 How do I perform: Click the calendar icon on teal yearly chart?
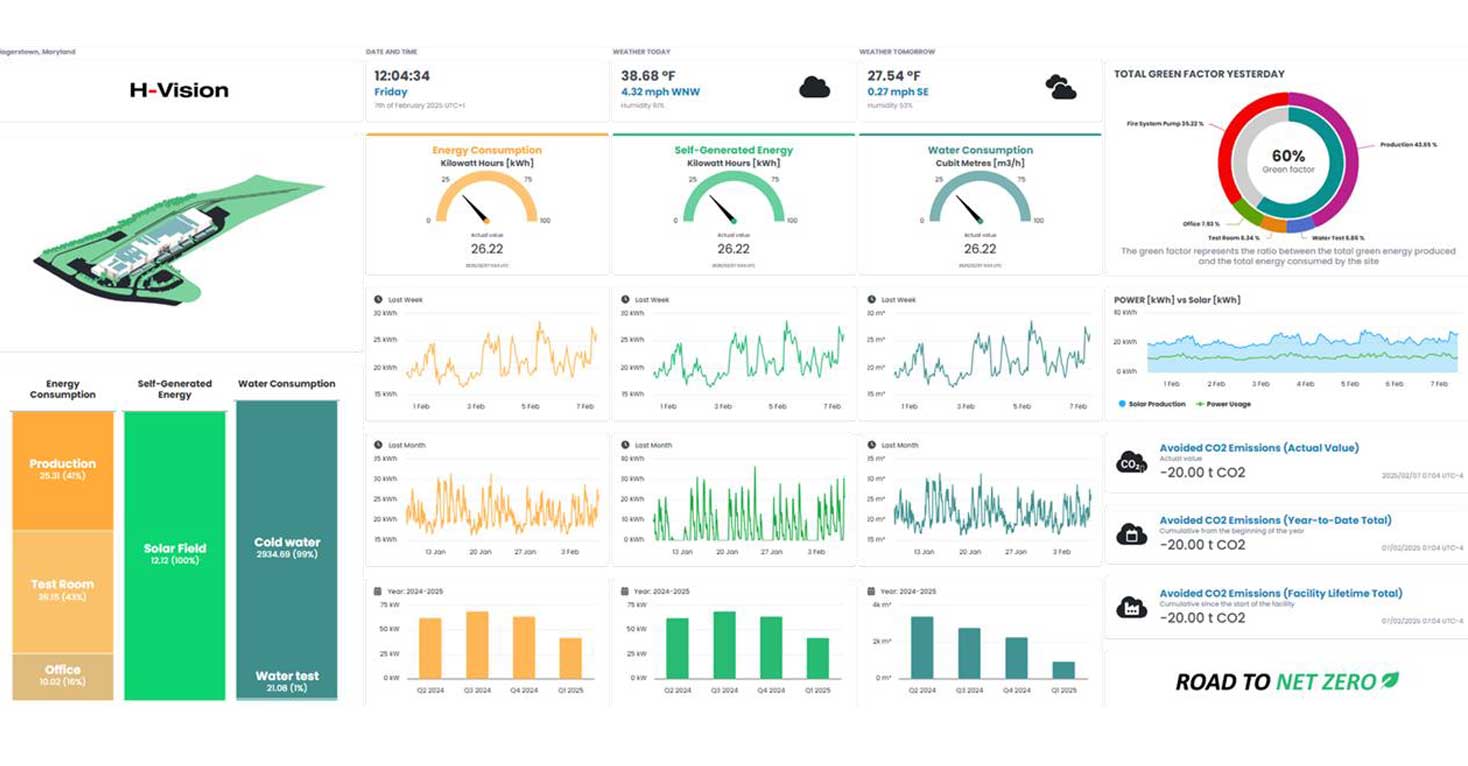[871, 591]
